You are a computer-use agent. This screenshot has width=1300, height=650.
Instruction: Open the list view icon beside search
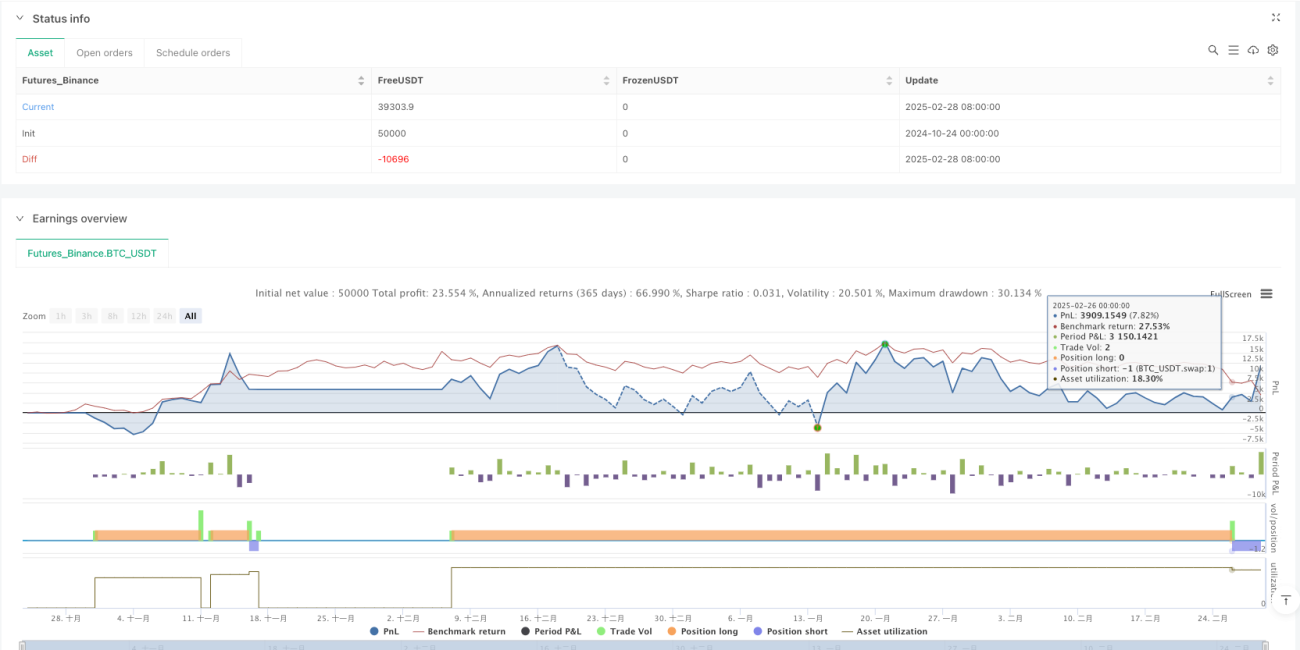[x=1233, y=50]
